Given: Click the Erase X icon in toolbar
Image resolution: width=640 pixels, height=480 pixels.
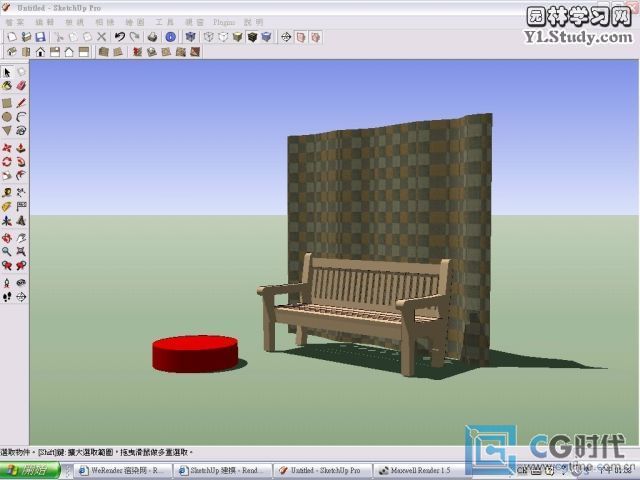Looking at the screenshot, I should coord(102,37).
